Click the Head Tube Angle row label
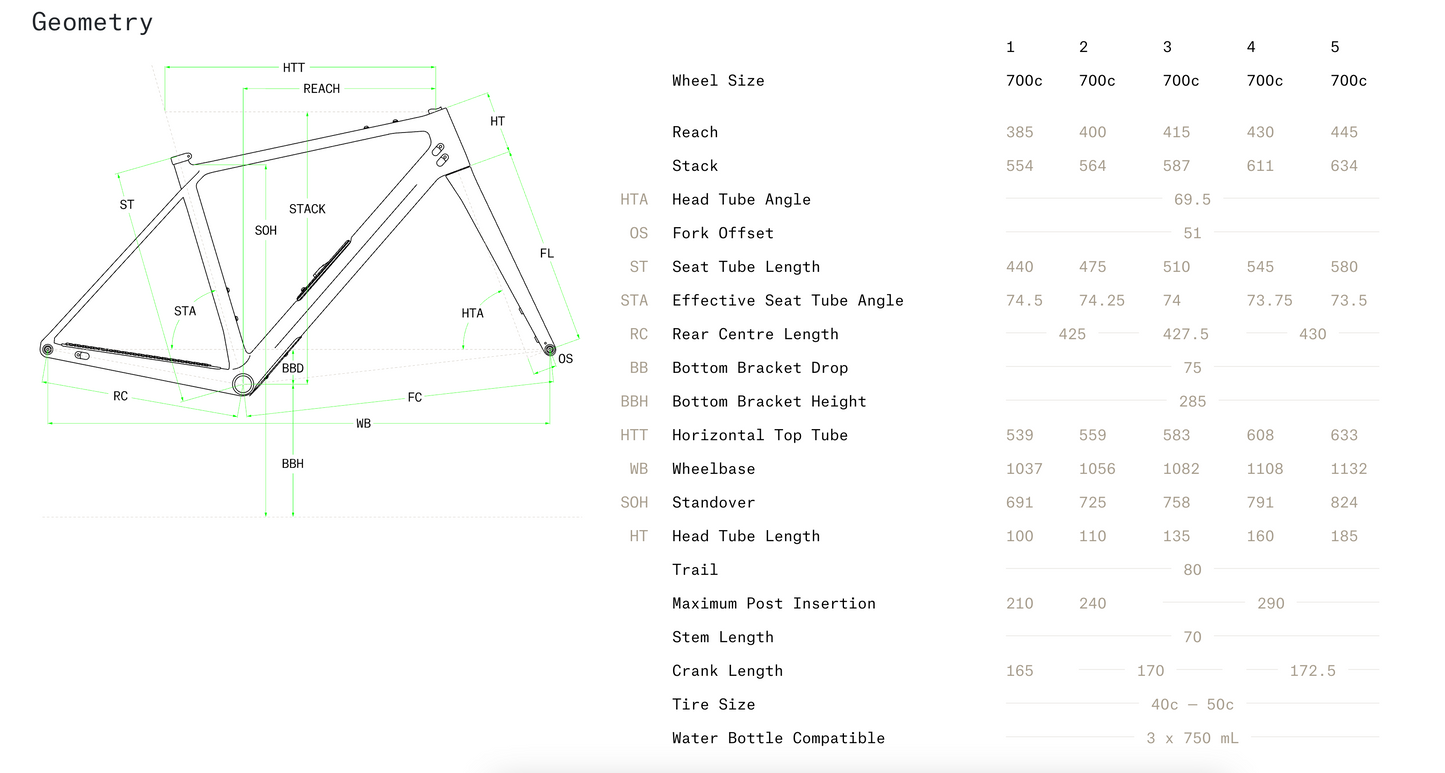Screen dimensions: 1445x773 pos(741,200)
